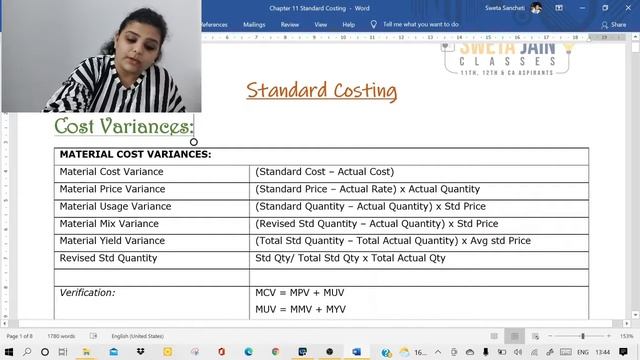
Task: Open Ribbon Display Options
Action: (x=559, y=8)
